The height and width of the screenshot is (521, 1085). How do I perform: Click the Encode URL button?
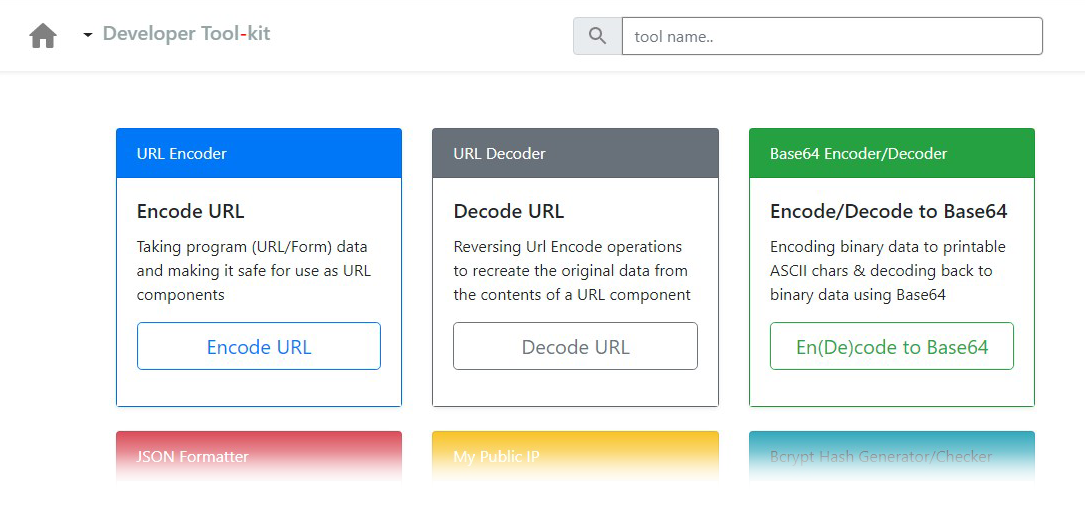[x=259, y=346]
